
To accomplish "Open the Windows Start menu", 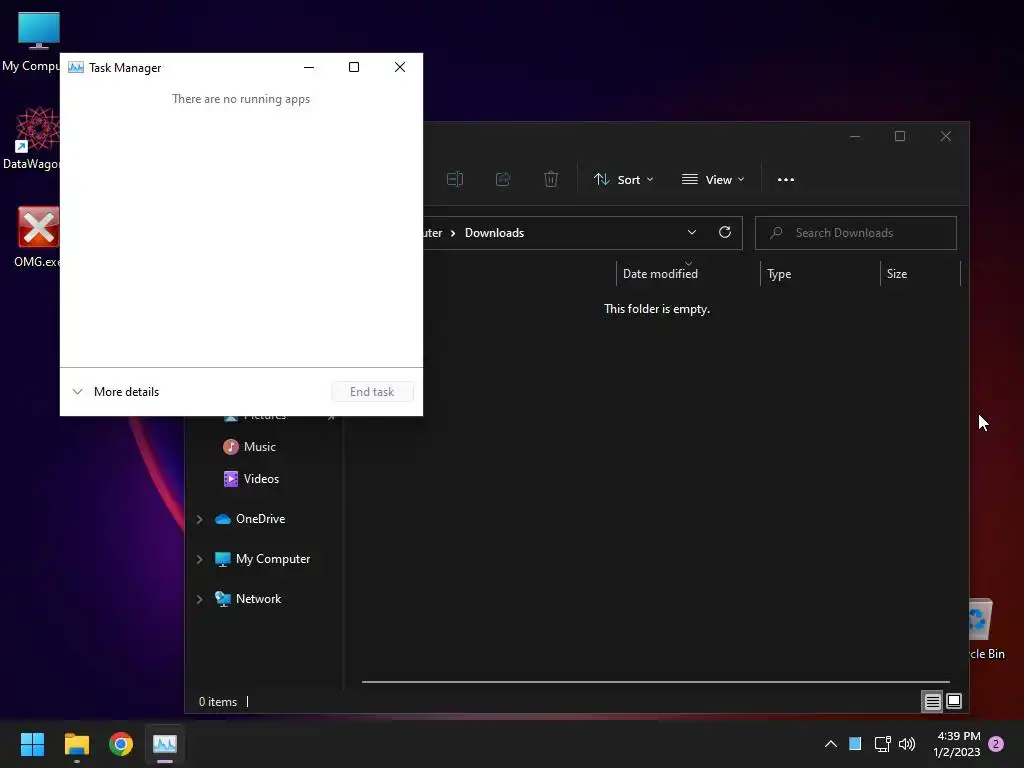I will tap(32, 744).
